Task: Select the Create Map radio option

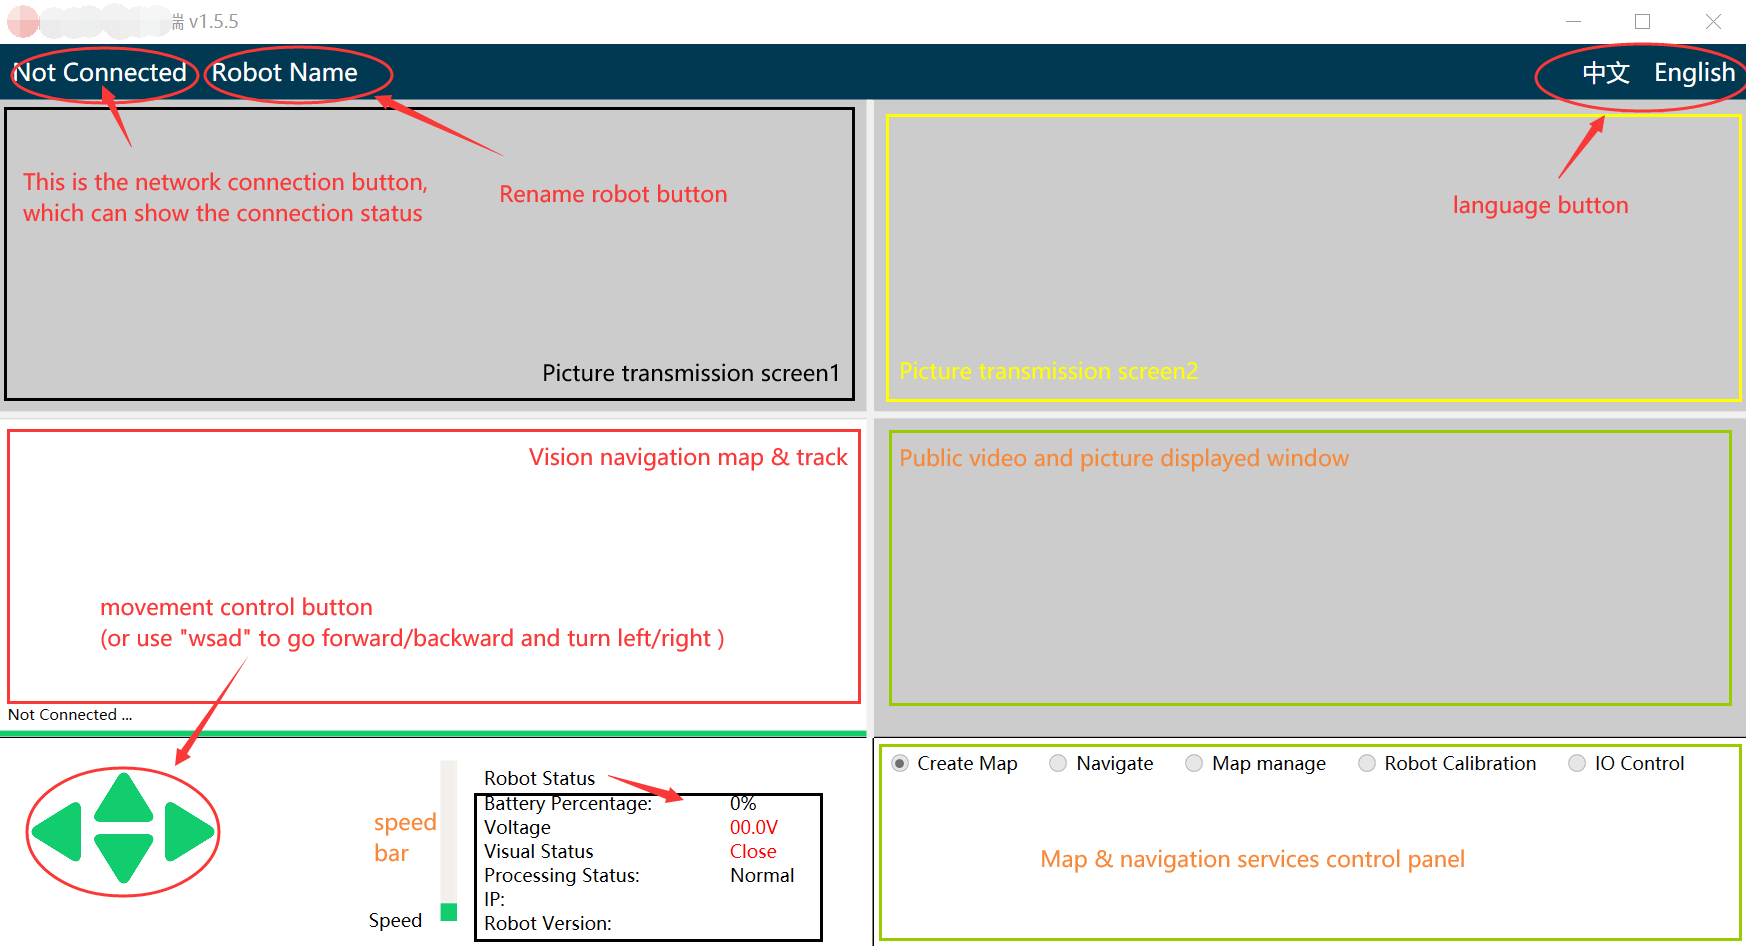Action: coord(901,764)
